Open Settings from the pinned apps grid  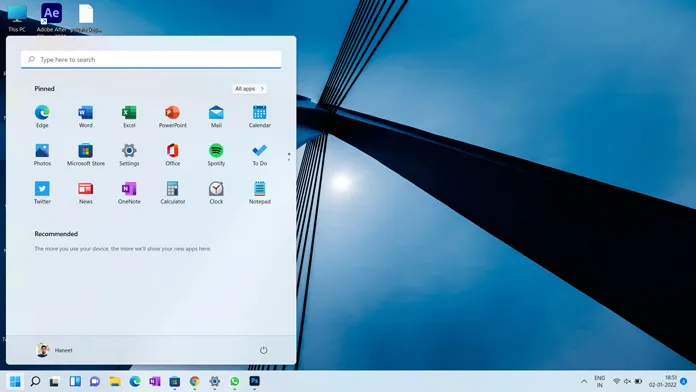(129, 155)
